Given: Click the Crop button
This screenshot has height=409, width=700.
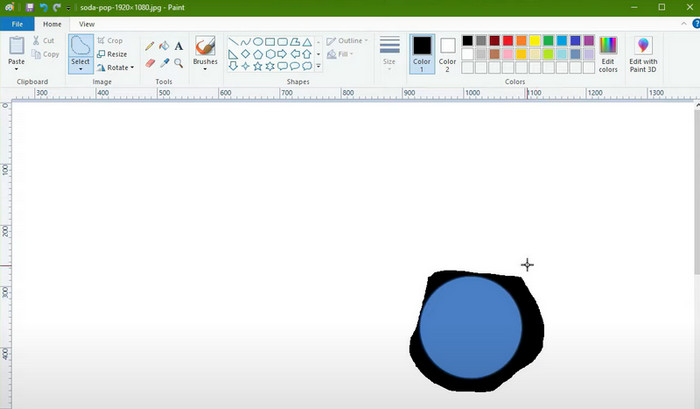Looking at the screenshot, I should (110, 41).
